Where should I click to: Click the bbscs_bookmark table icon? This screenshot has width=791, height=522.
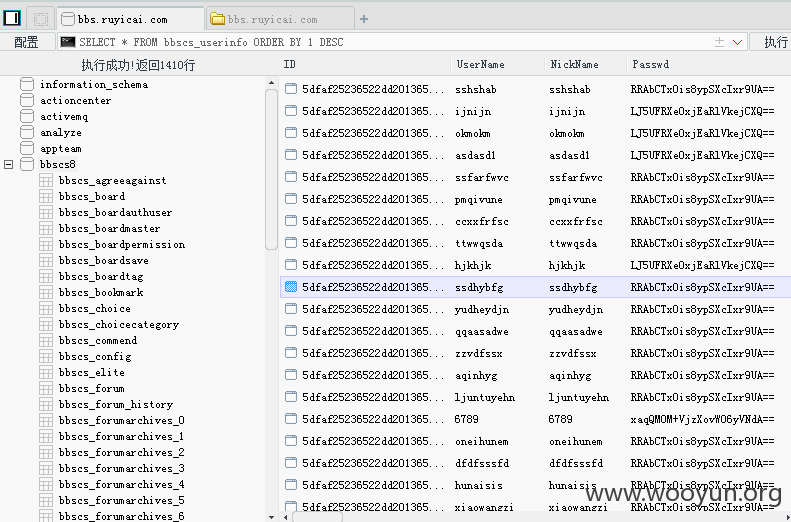pyautogui.click(x=46, y=293)
